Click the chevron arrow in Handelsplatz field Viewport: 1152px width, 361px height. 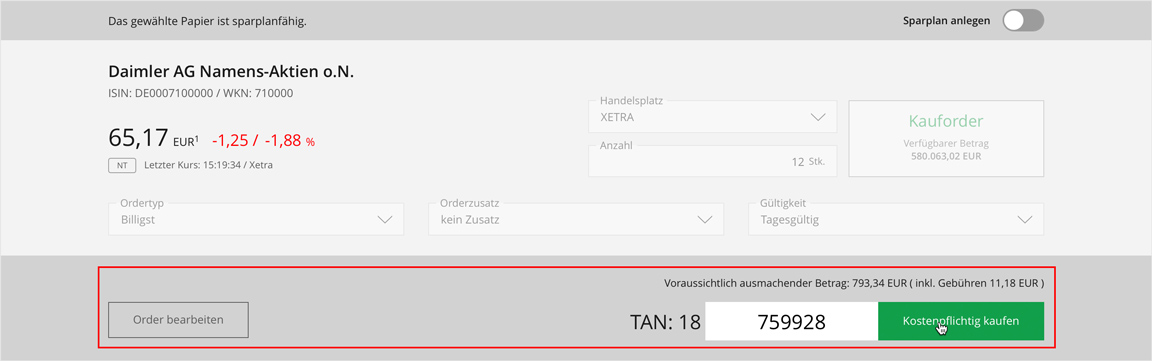pos(818,117)
